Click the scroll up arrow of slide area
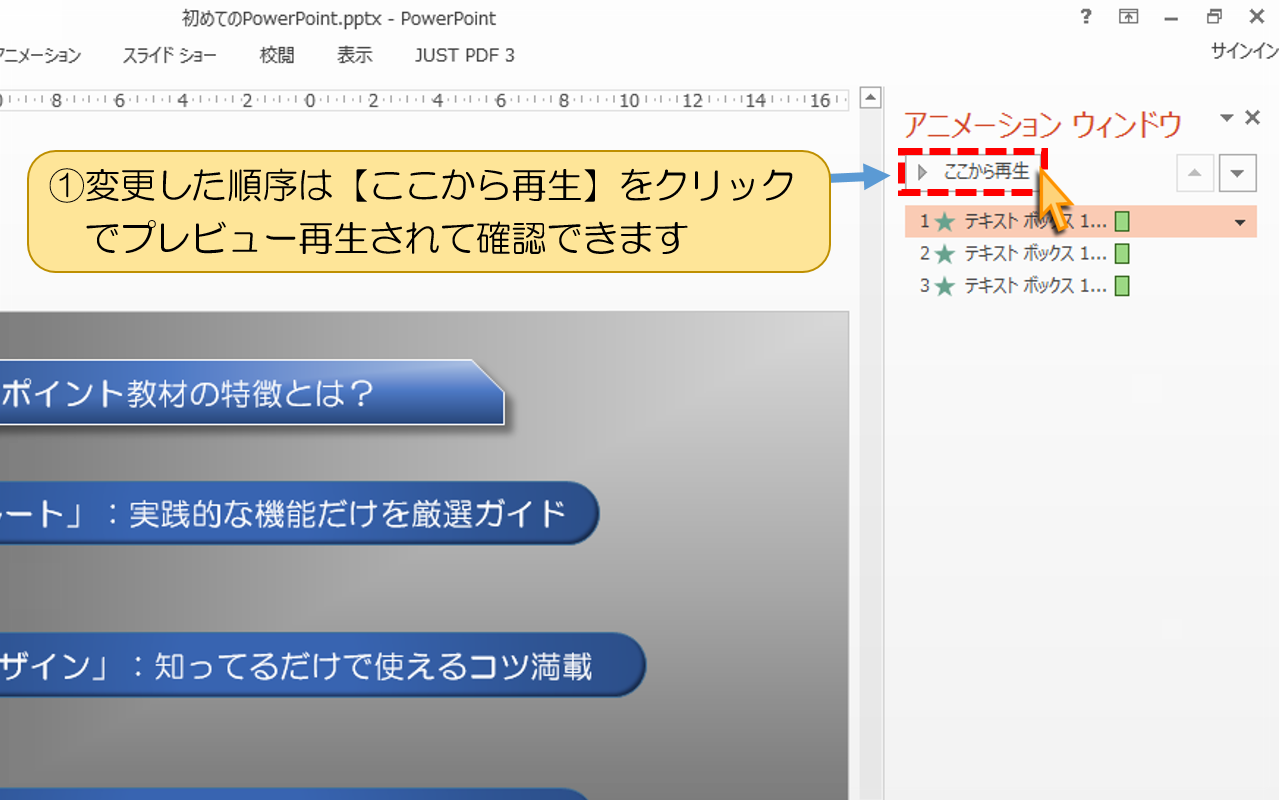This screenshot has width=1280, height=800. pyautogui.click(x=870, y=98)
